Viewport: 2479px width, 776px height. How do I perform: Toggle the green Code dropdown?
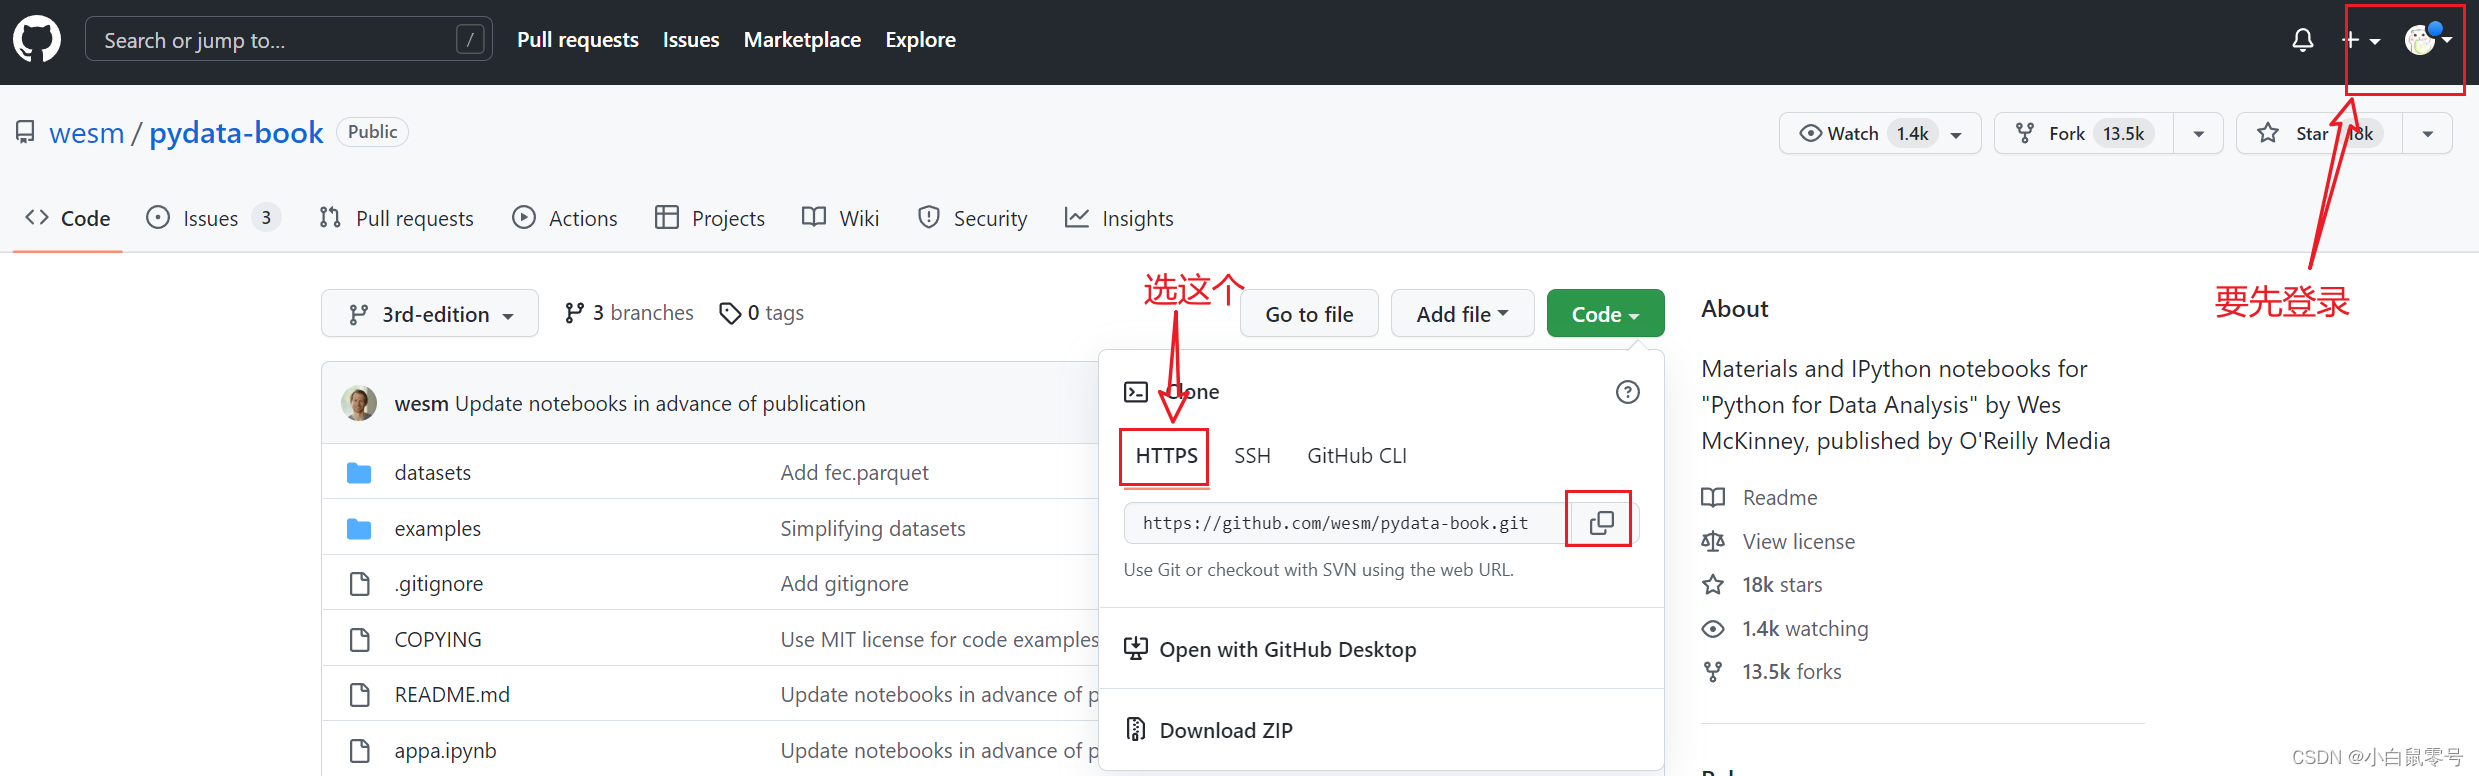pyautogui.click(x=1605, y=314)
